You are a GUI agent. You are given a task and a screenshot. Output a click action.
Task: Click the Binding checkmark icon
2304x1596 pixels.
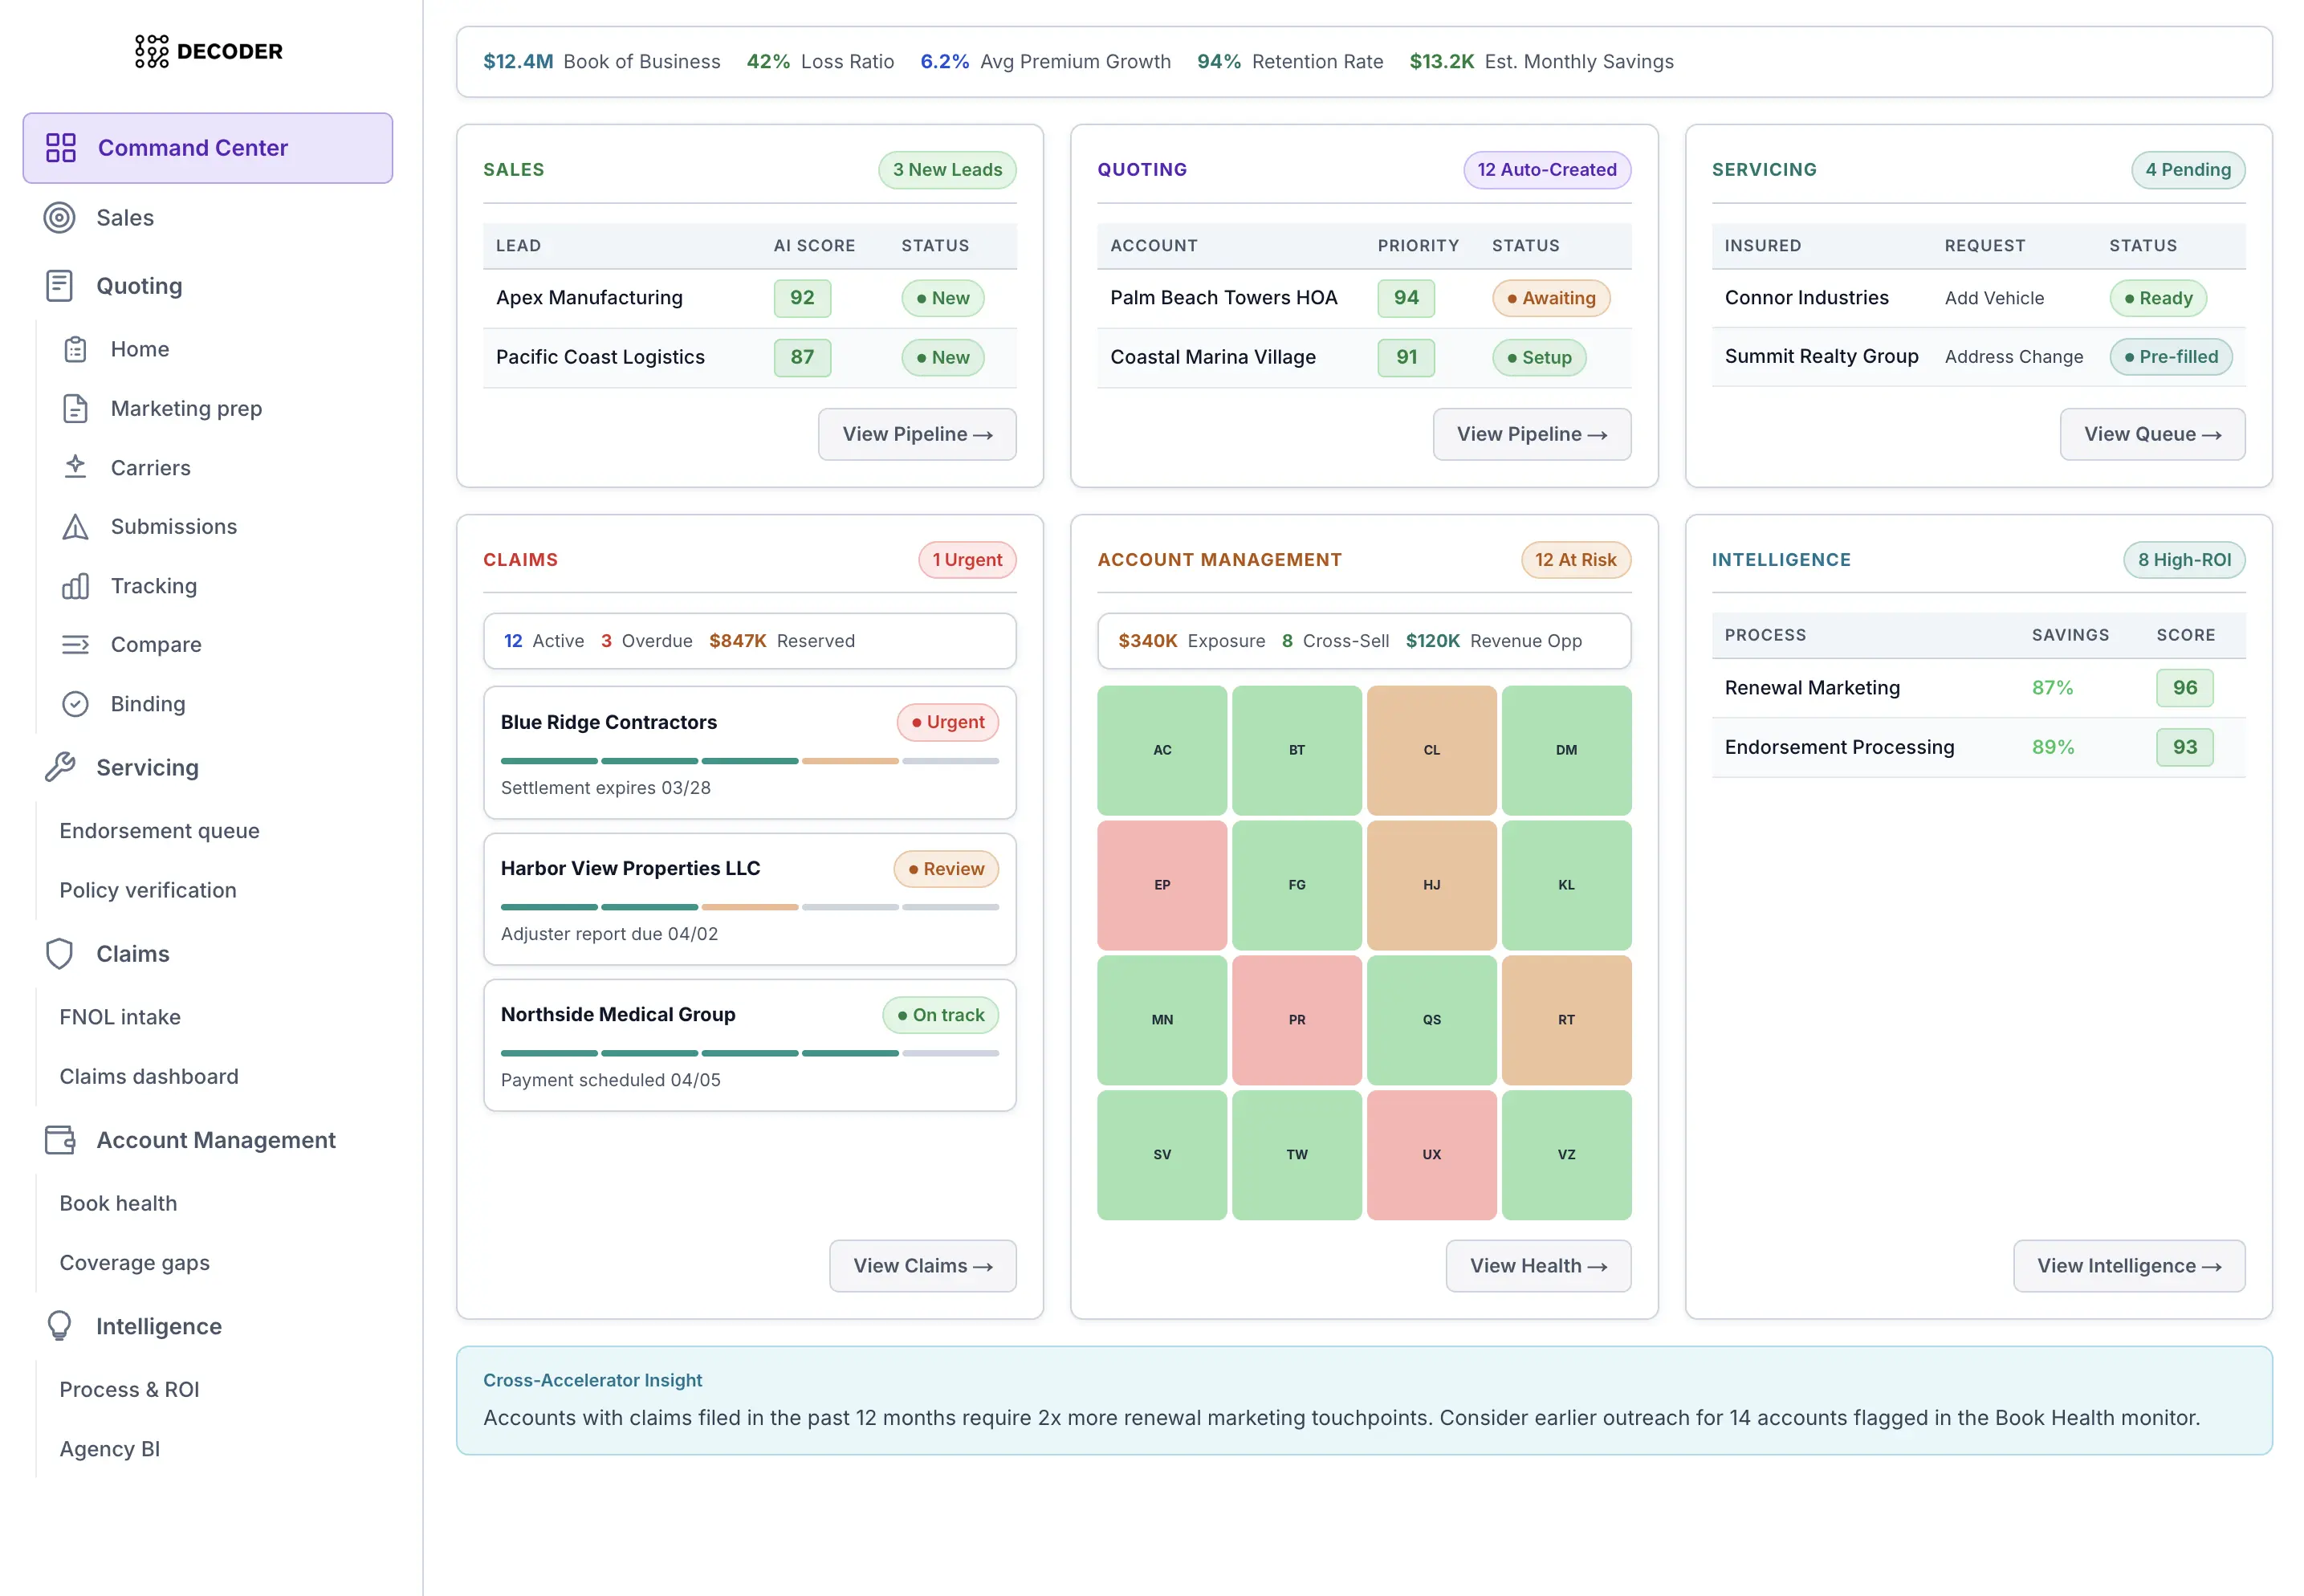pos(76,703)
